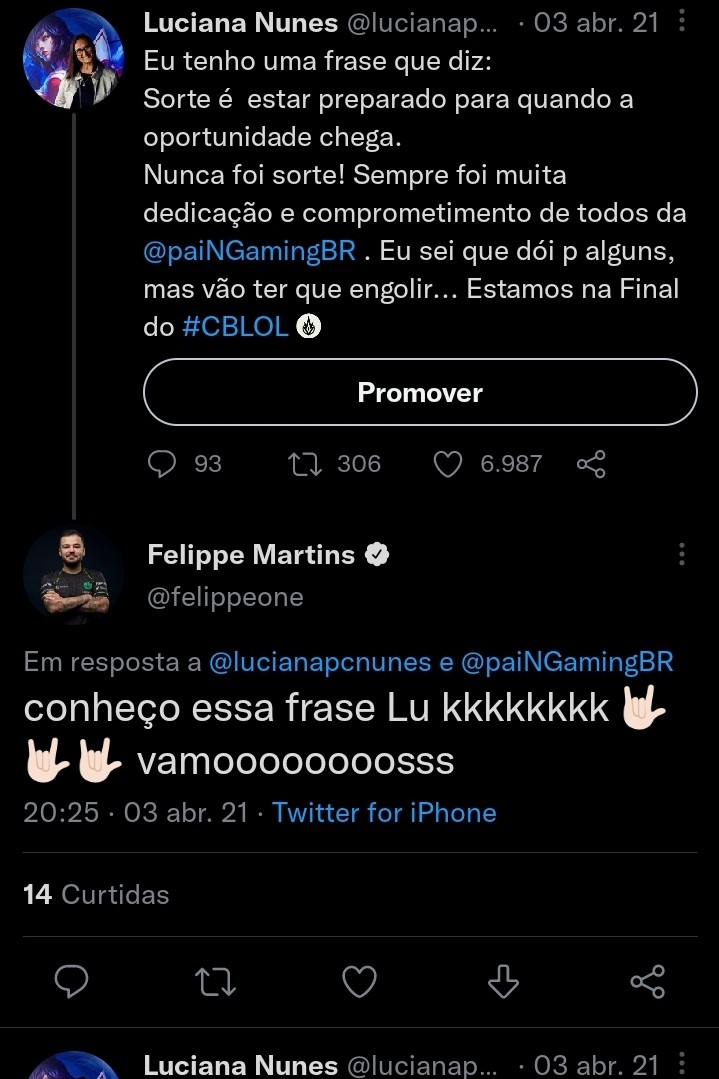Tap the download arrow icon on Felippe's reply
The height and width of the screenshot is (1079, 719).
coord(503,982)
